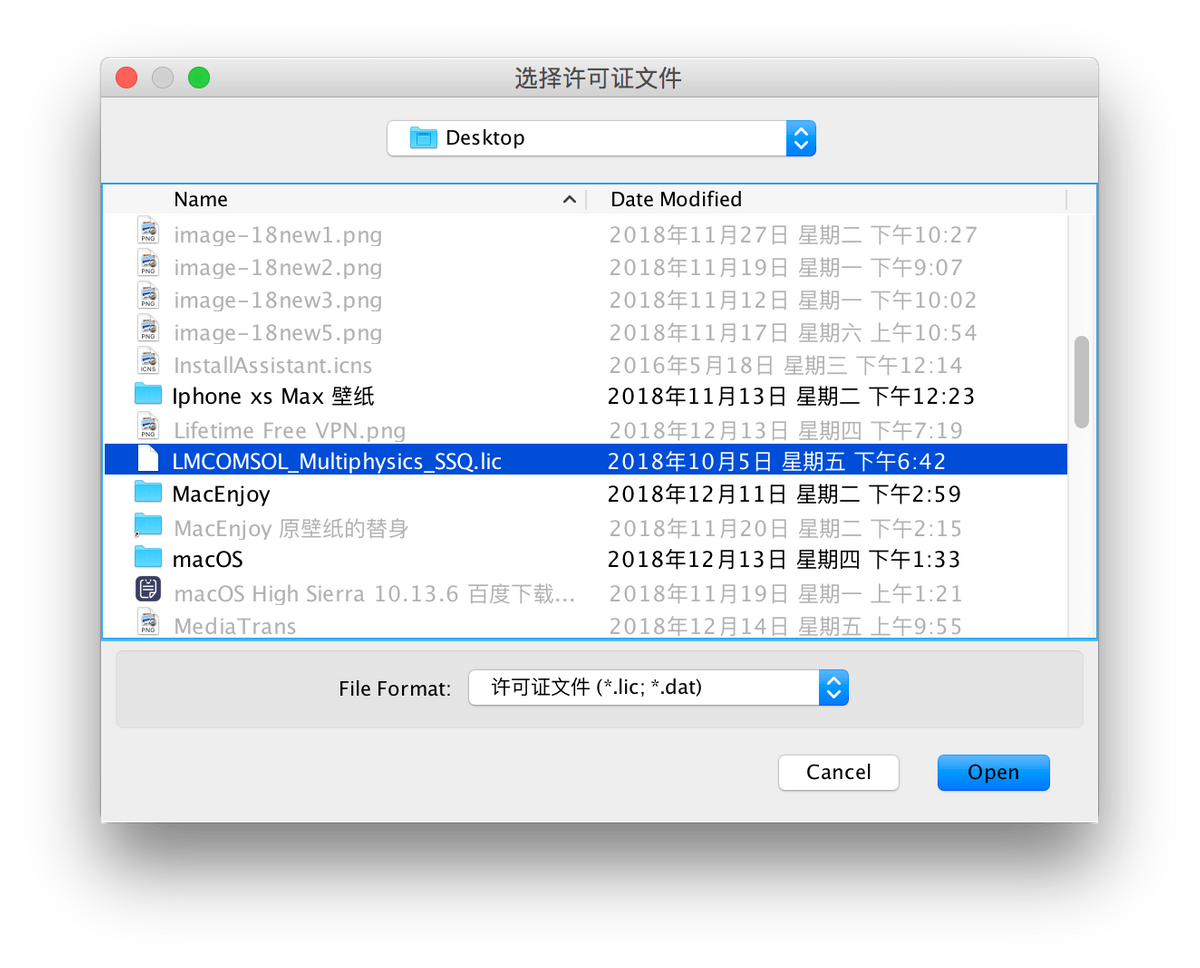Click the blue arrows of File Format popup
The height and width of the screenshot is (968, 1200).
coord(833,687)
